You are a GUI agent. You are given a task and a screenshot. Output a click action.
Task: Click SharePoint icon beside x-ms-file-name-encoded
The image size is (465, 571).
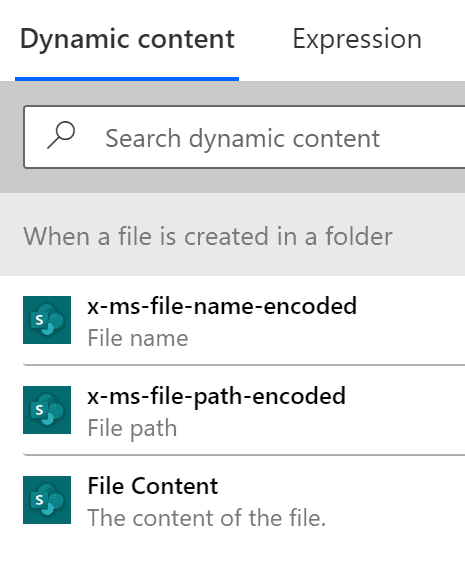pos(47,320)
